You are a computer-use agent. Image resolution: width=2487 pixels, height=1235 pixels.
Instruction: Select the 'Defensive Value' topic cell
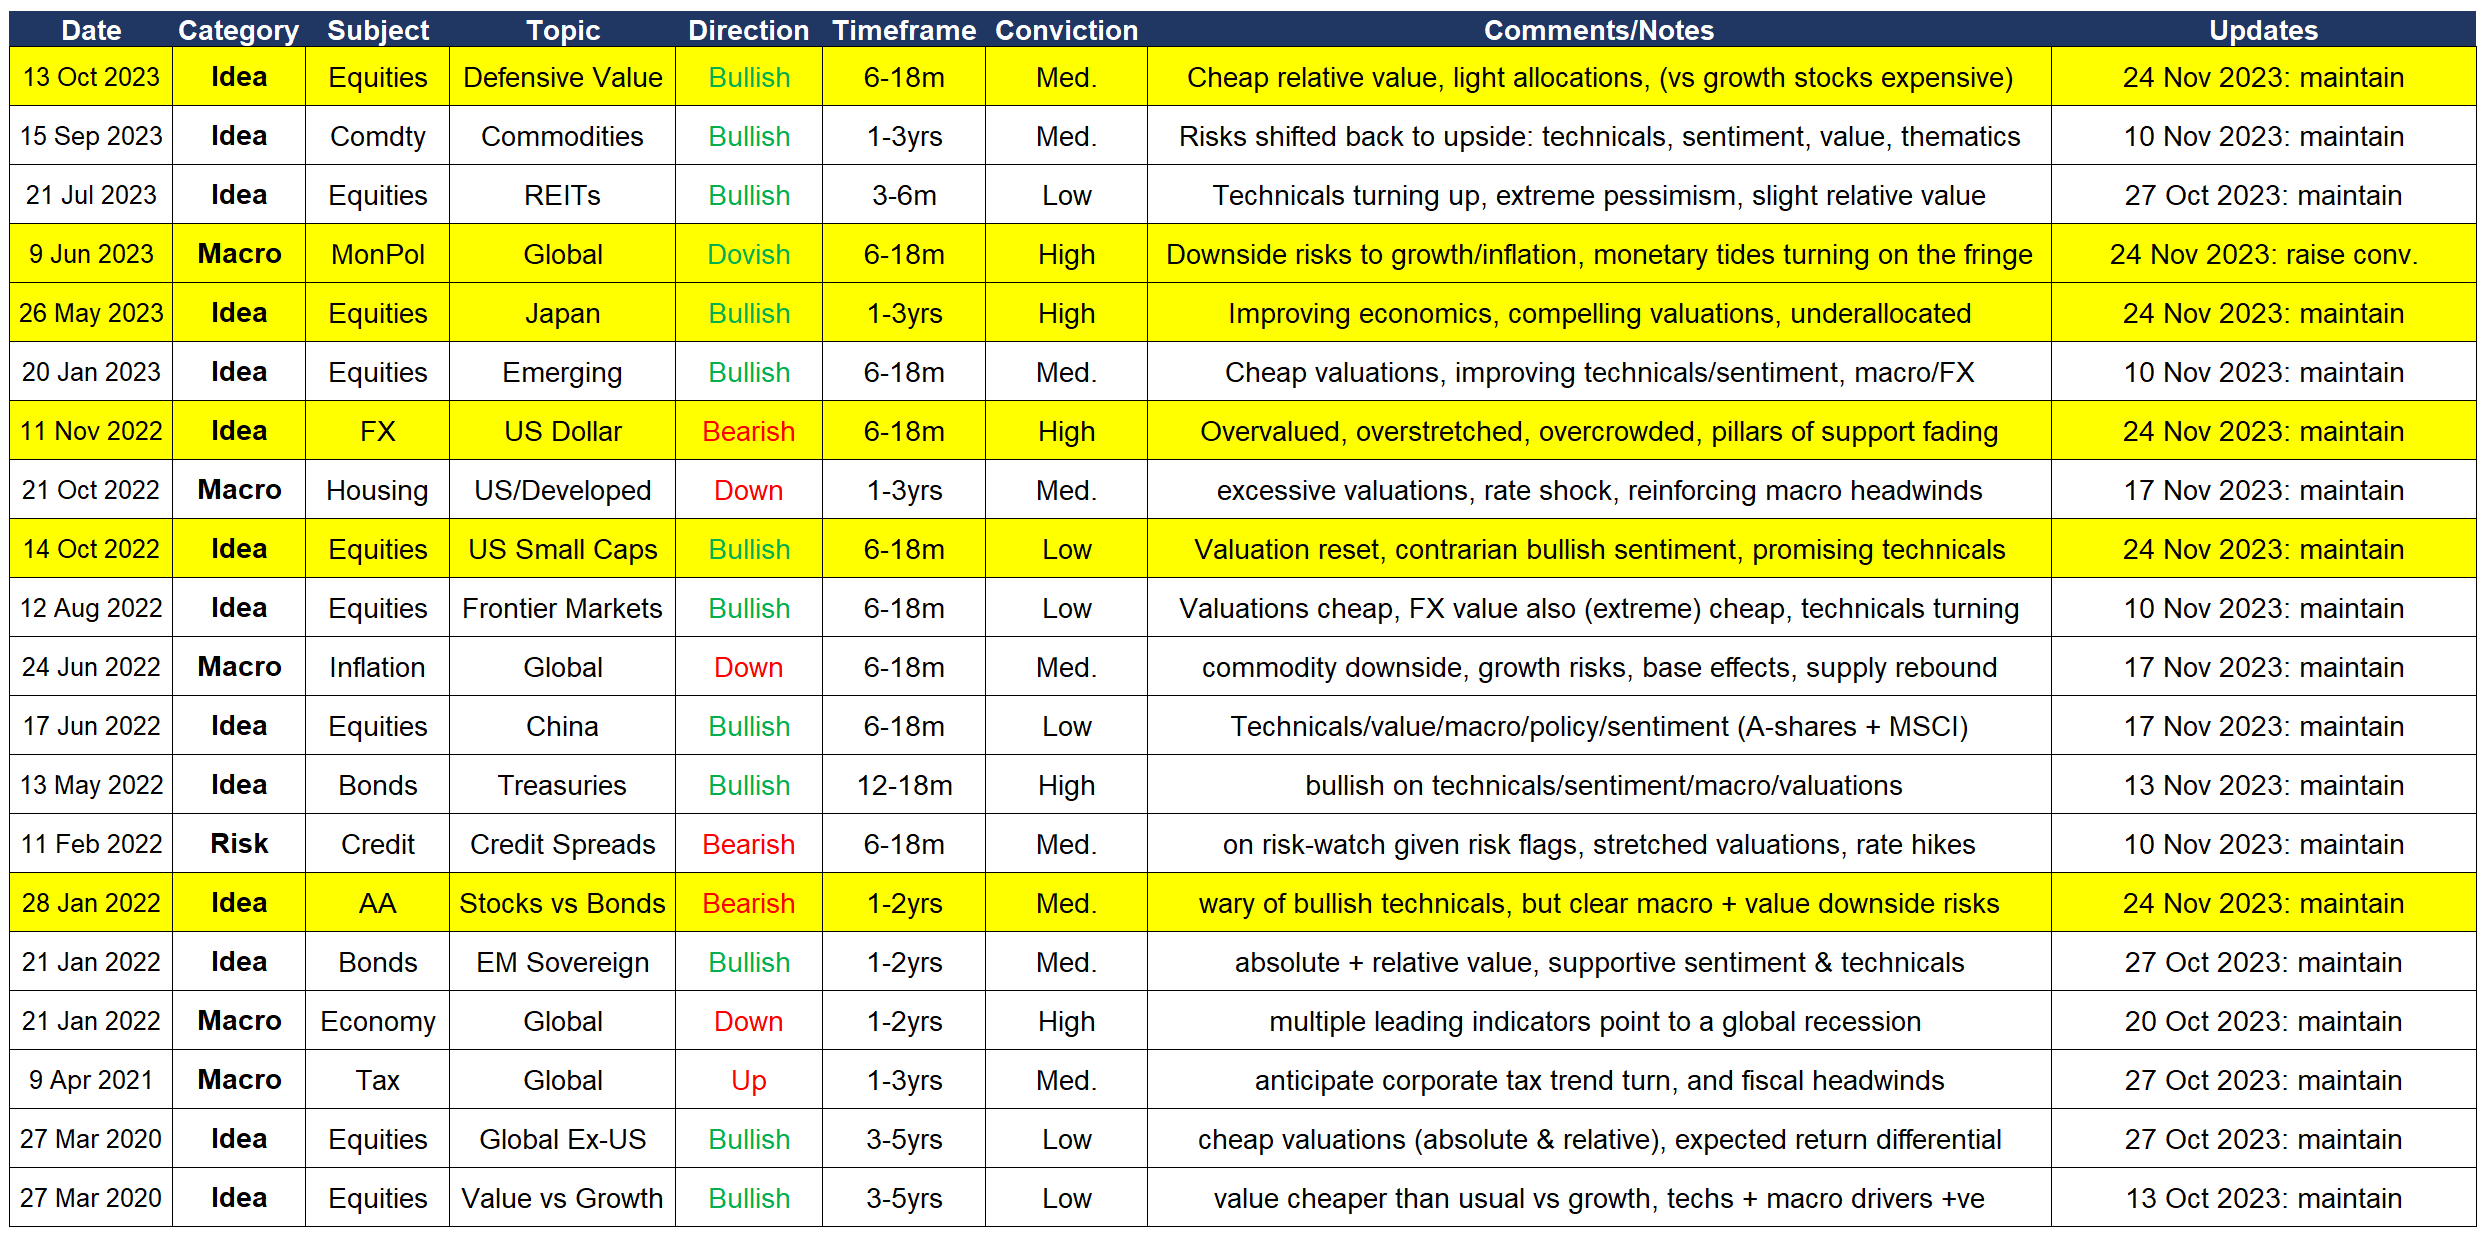tap(562, 77)
